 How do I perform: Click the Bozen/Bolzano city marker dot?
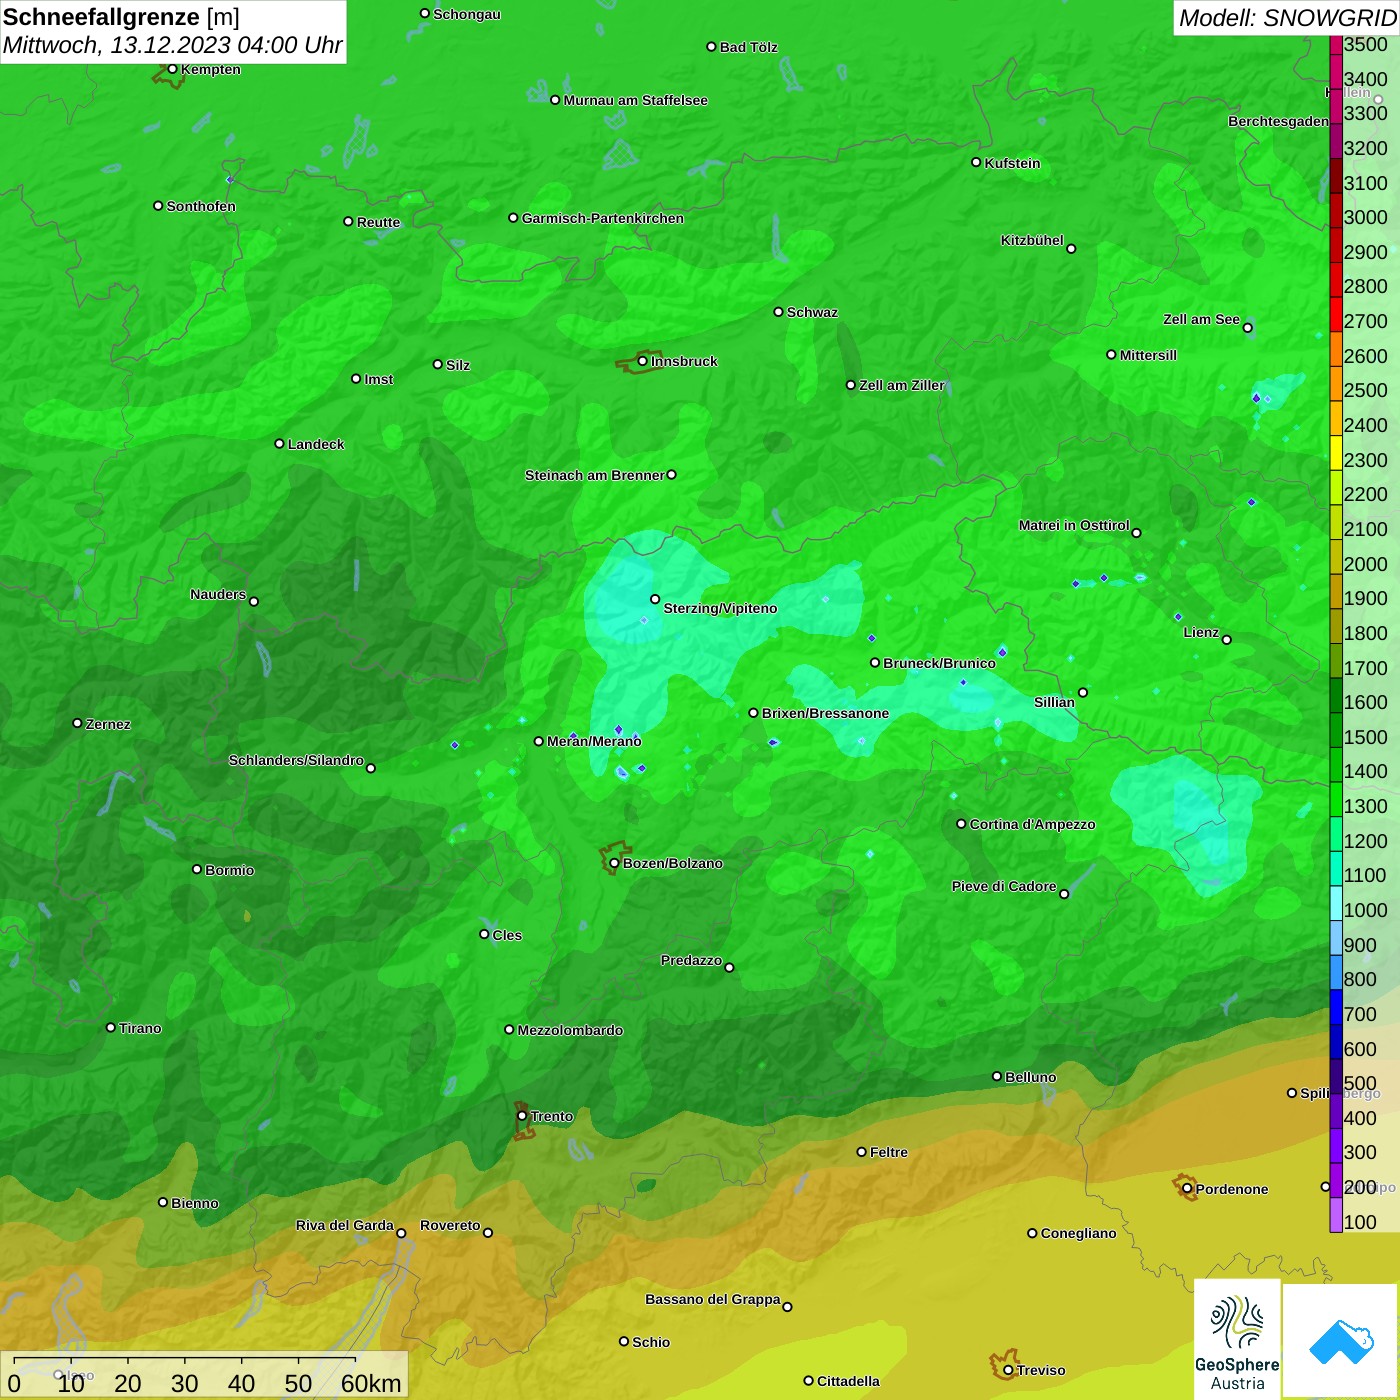(614, 863)
